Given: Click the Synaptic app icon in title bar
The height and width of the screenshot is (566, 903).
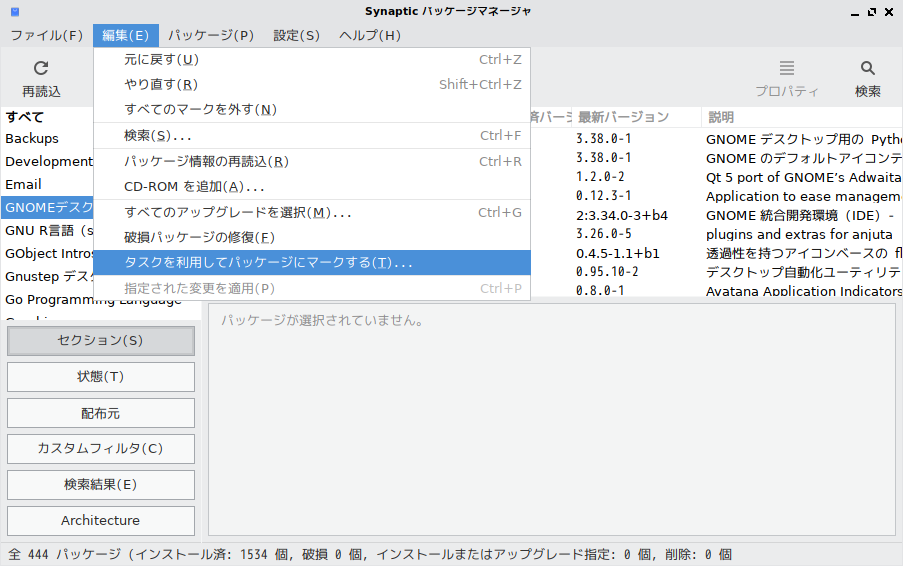Looking at the screenshot, I should point(15,12).
